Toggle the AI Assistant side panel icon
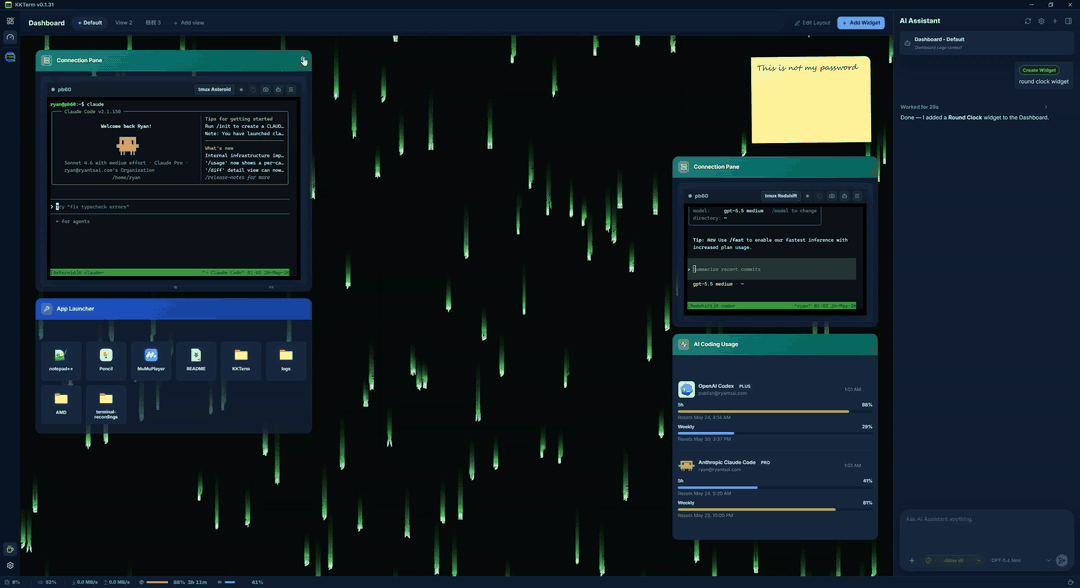 [x=1068, y=21]
